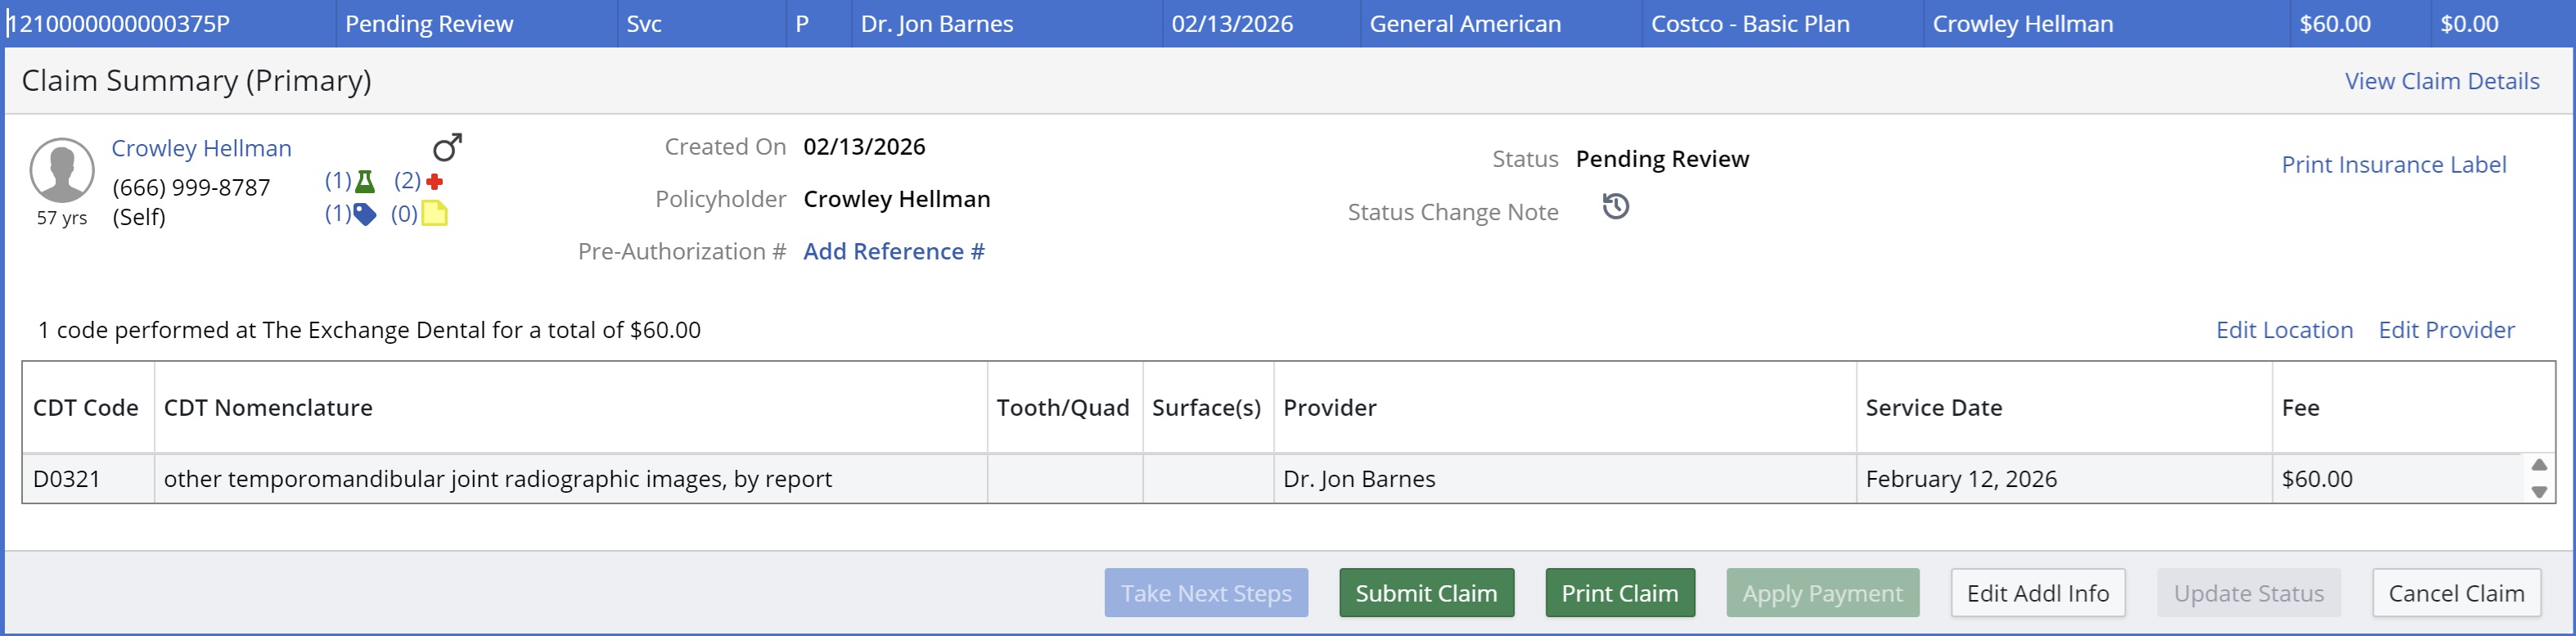Click the blue tag icon

click(365, 214)
